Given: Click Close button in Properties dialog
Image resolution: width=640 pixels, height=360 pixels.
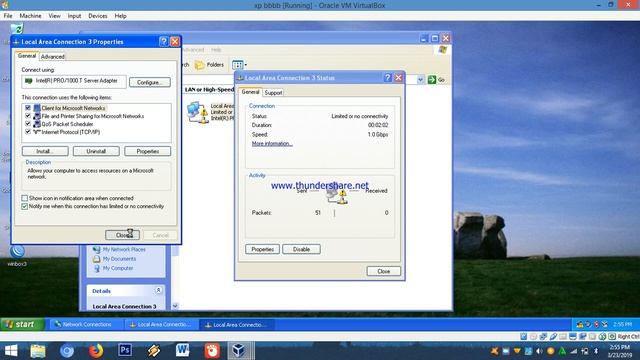Looking at the screenshot, I should pyautogui.click(x=122, y=235).
